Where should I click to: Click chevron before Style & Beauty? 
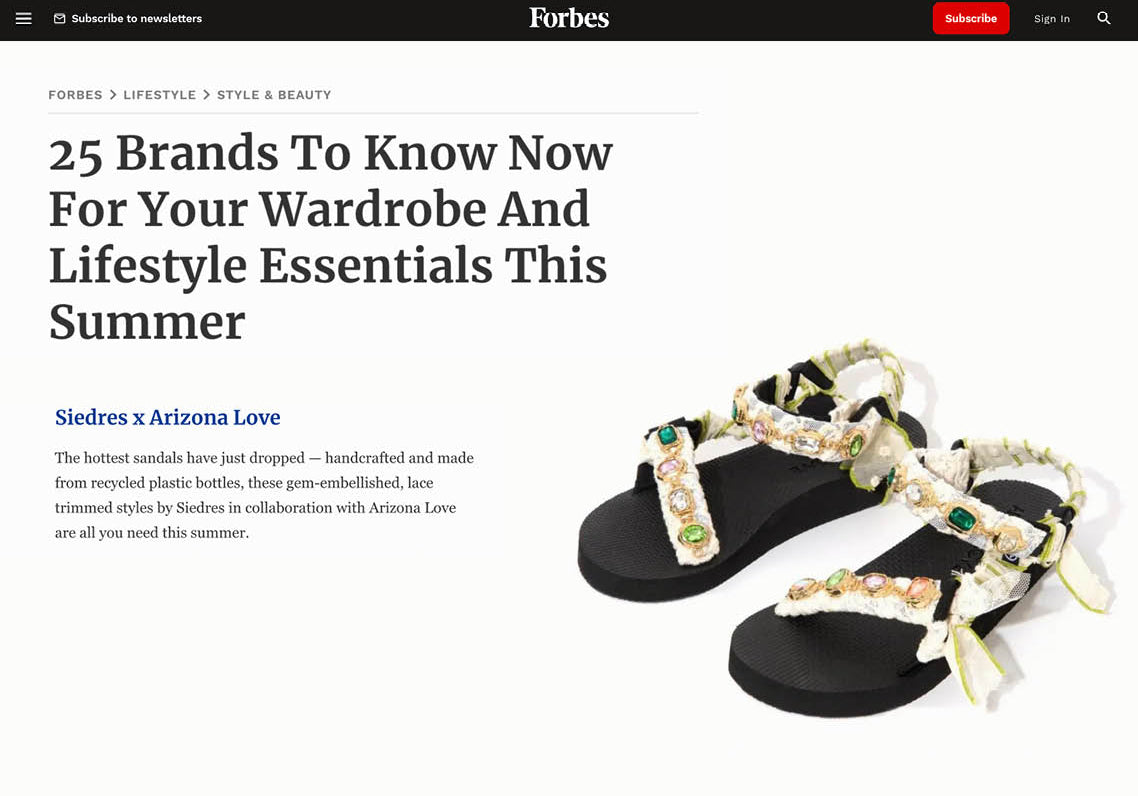pos(207,95)
